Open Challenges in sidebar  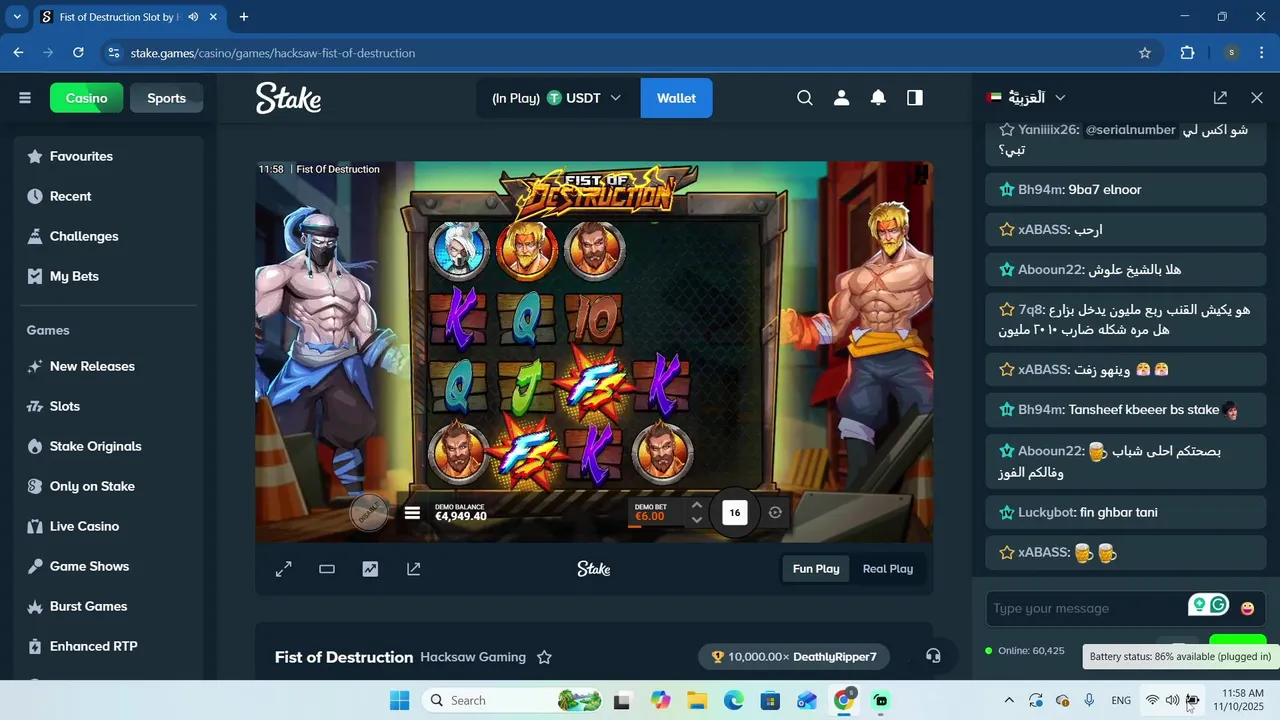(110, 236)
